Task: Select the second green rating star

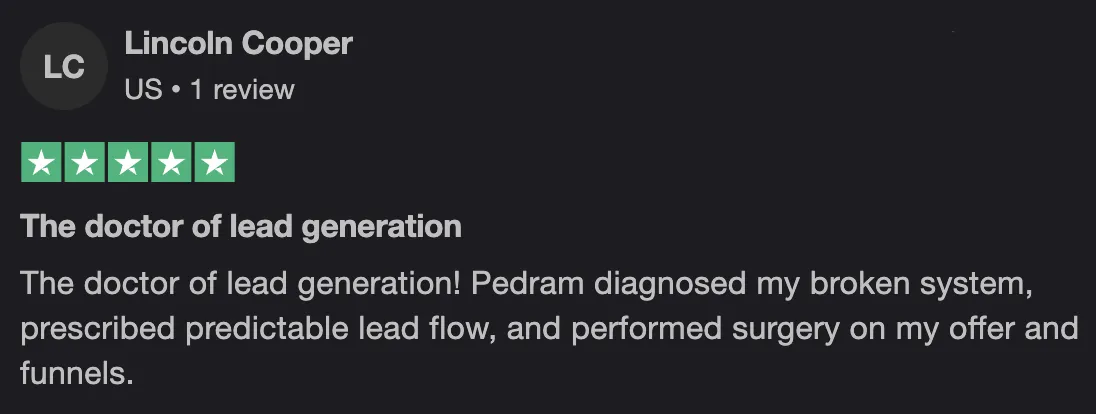Action: click(x=85, y=162)
